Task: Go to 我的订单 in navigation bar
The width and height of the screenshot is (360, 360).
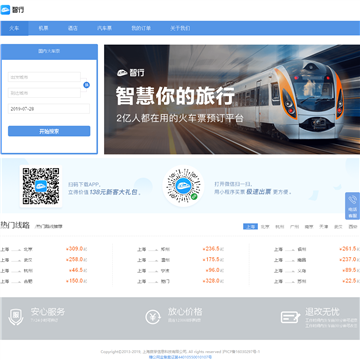Action: tap(141, 28)
